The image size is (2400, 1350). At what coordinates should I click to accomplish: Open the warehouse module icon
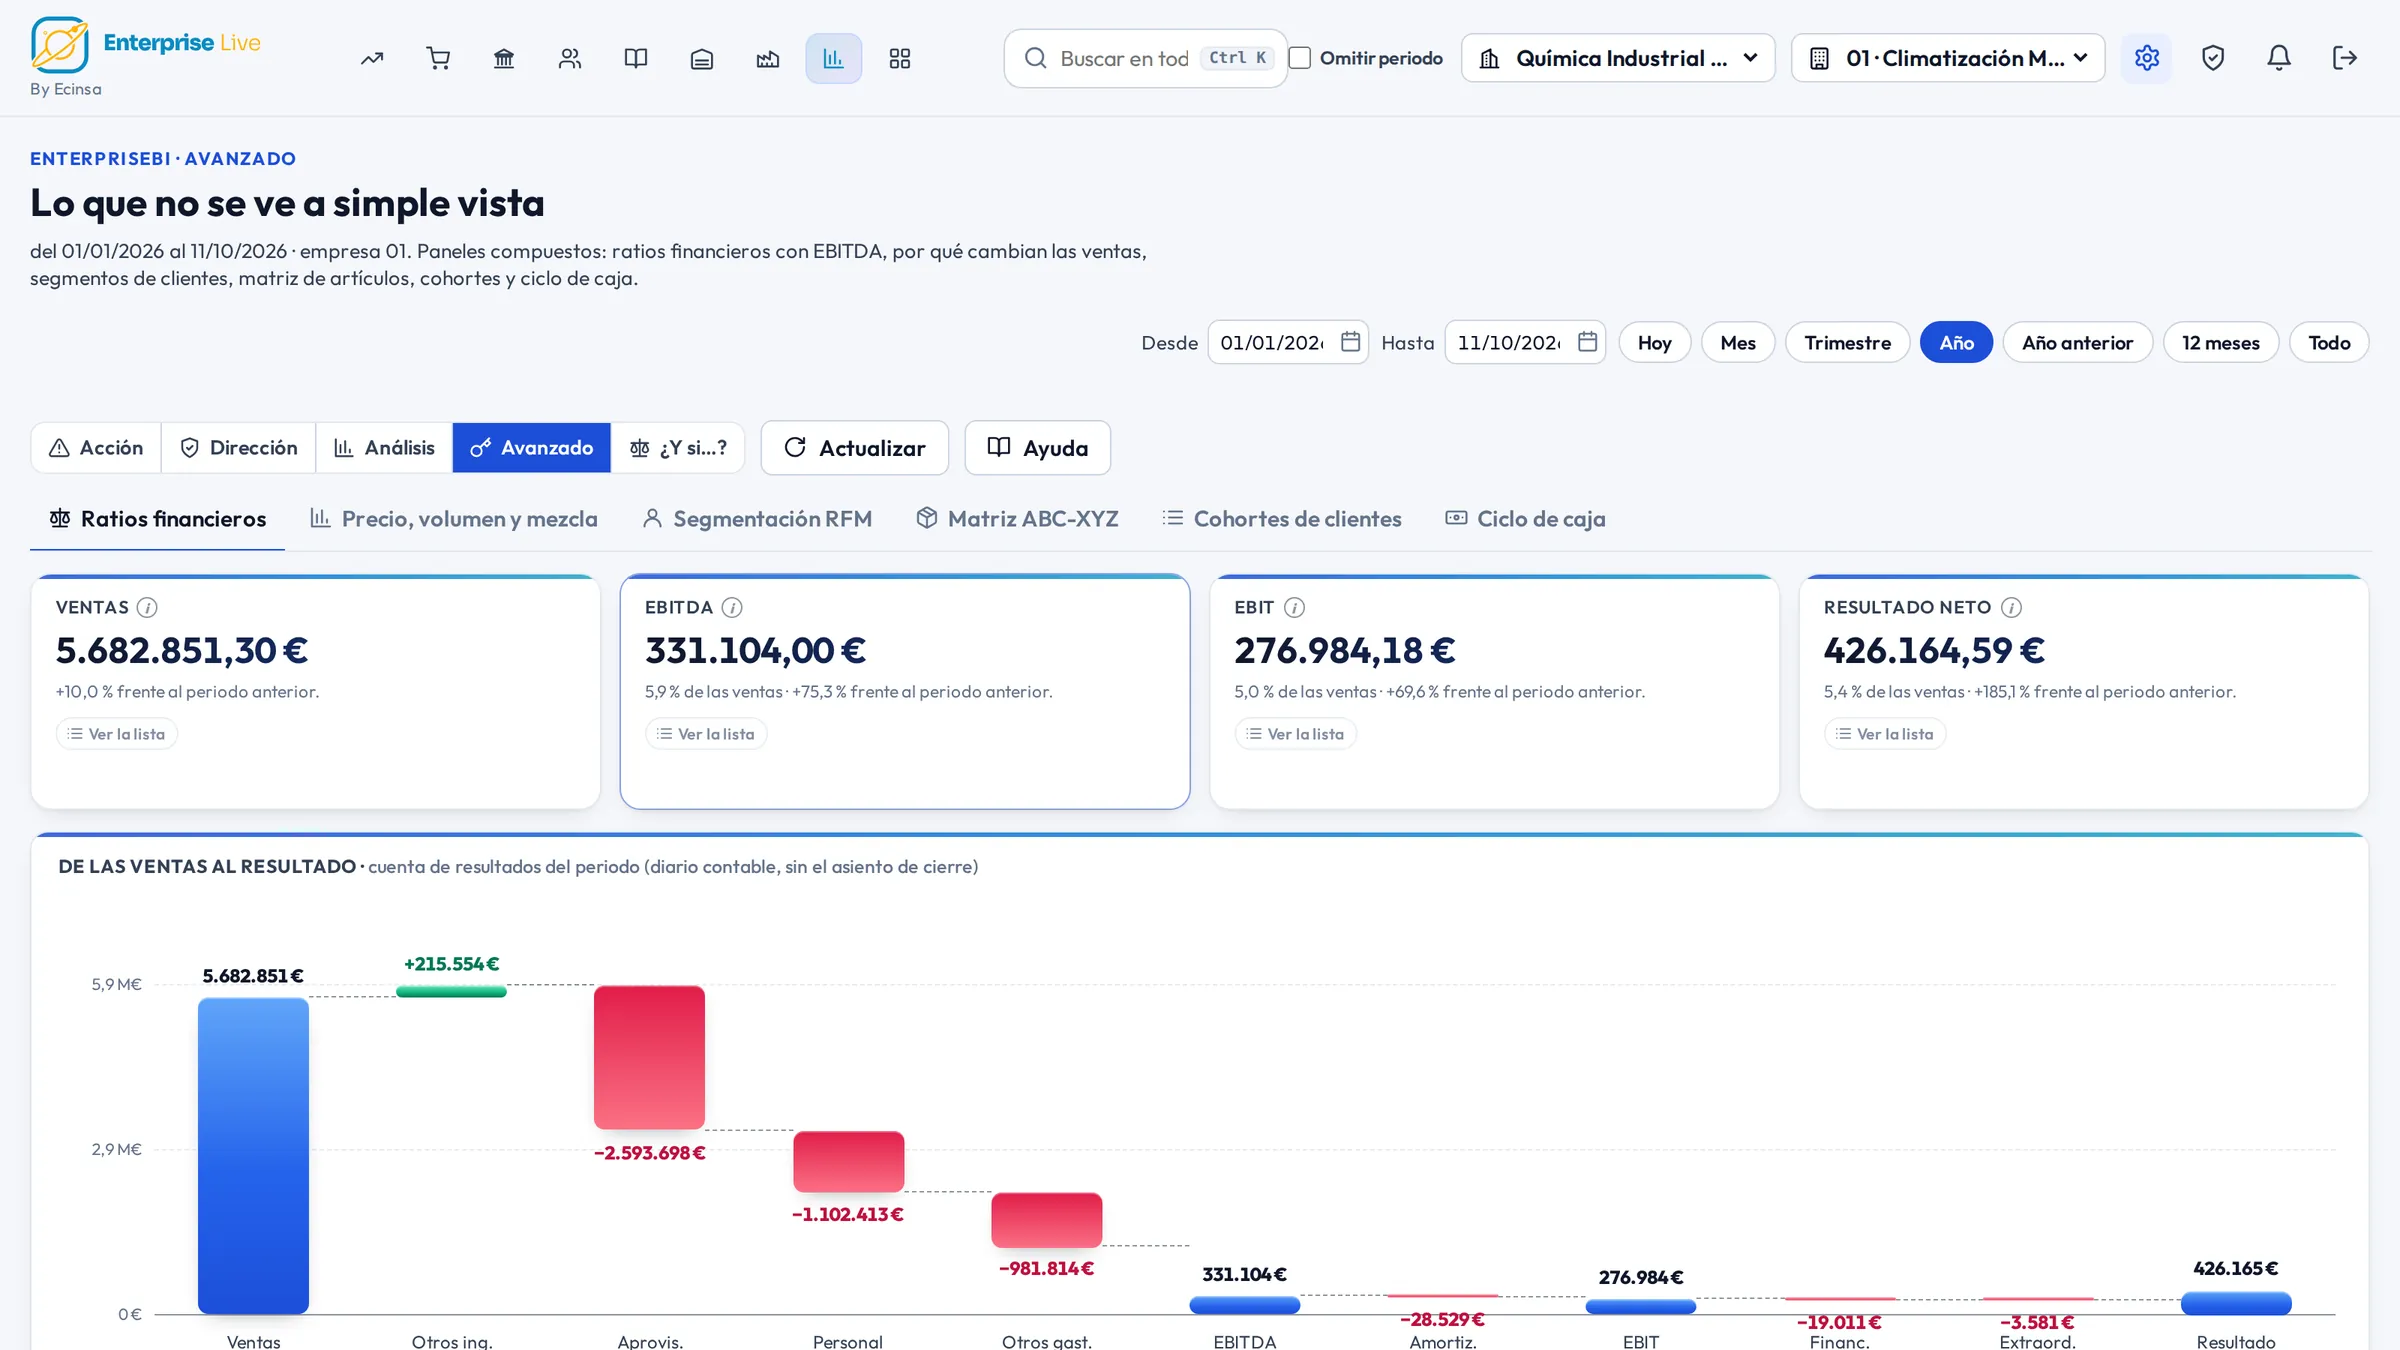(x=702, y=58)
